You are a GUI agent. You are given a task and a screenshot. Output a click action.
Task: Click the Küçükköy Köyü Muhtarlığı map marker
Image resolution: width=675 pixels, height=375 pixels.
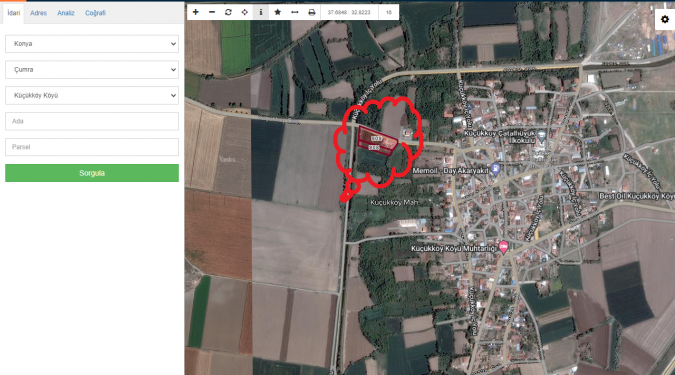(x=503, y=247)
